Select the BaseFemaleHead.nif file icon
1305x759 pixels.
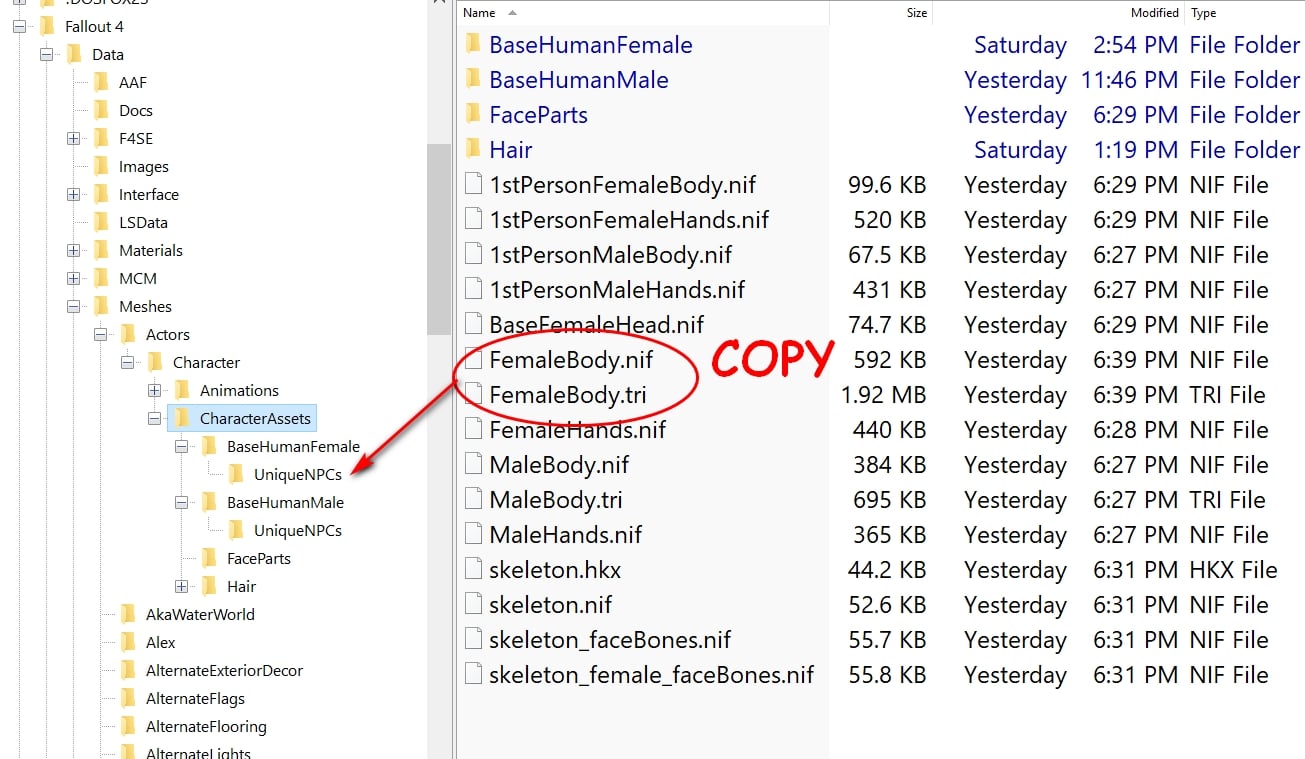474,324
